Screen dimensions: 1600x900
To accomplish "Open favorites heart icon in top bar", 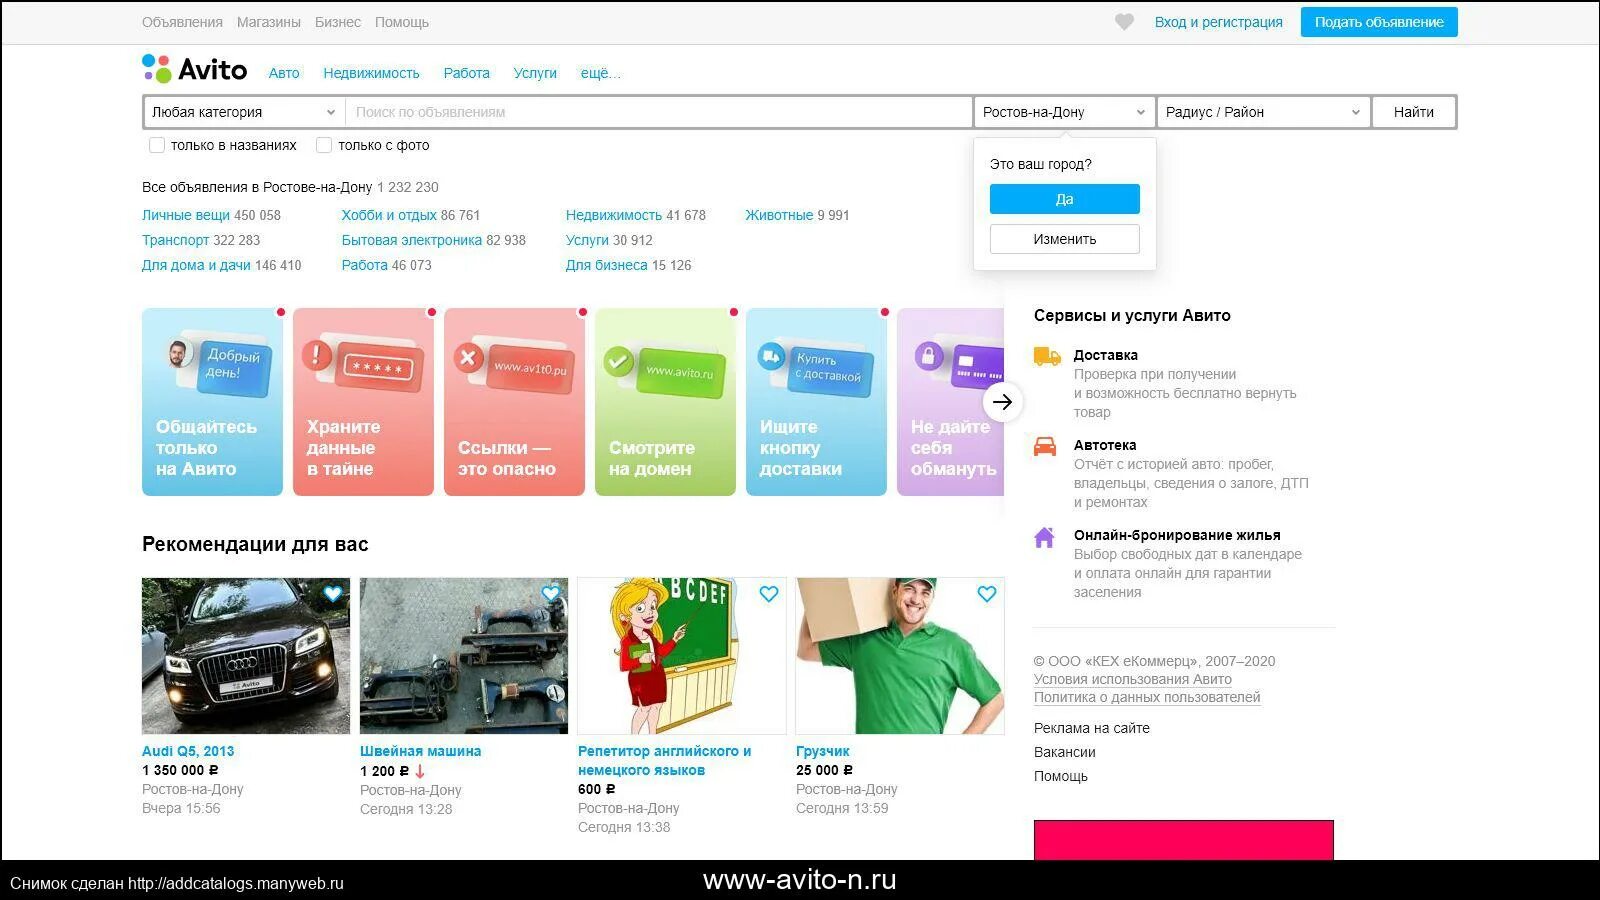I will tap(1124, 22).
